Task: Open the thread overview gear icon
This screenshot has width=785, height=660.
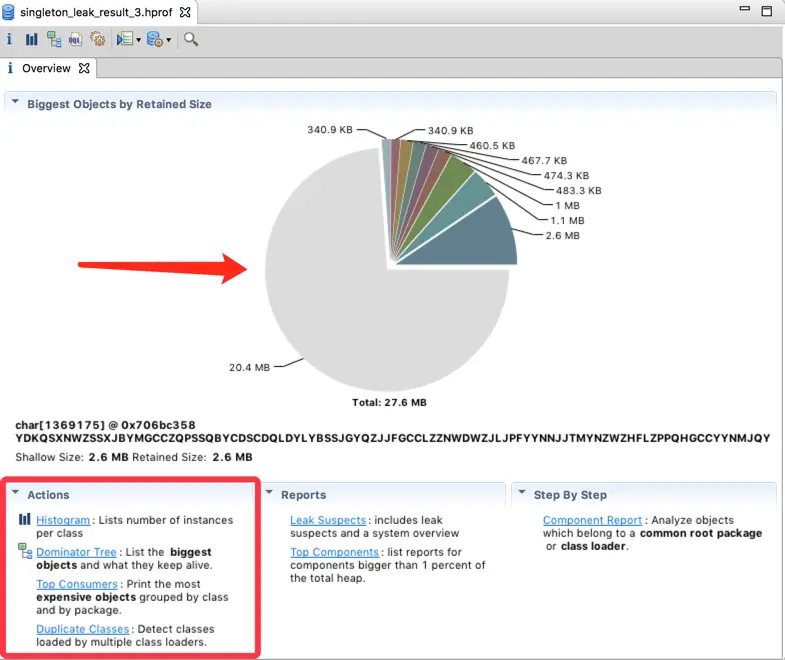Action: pyautogui.click(x=98, y=39)
